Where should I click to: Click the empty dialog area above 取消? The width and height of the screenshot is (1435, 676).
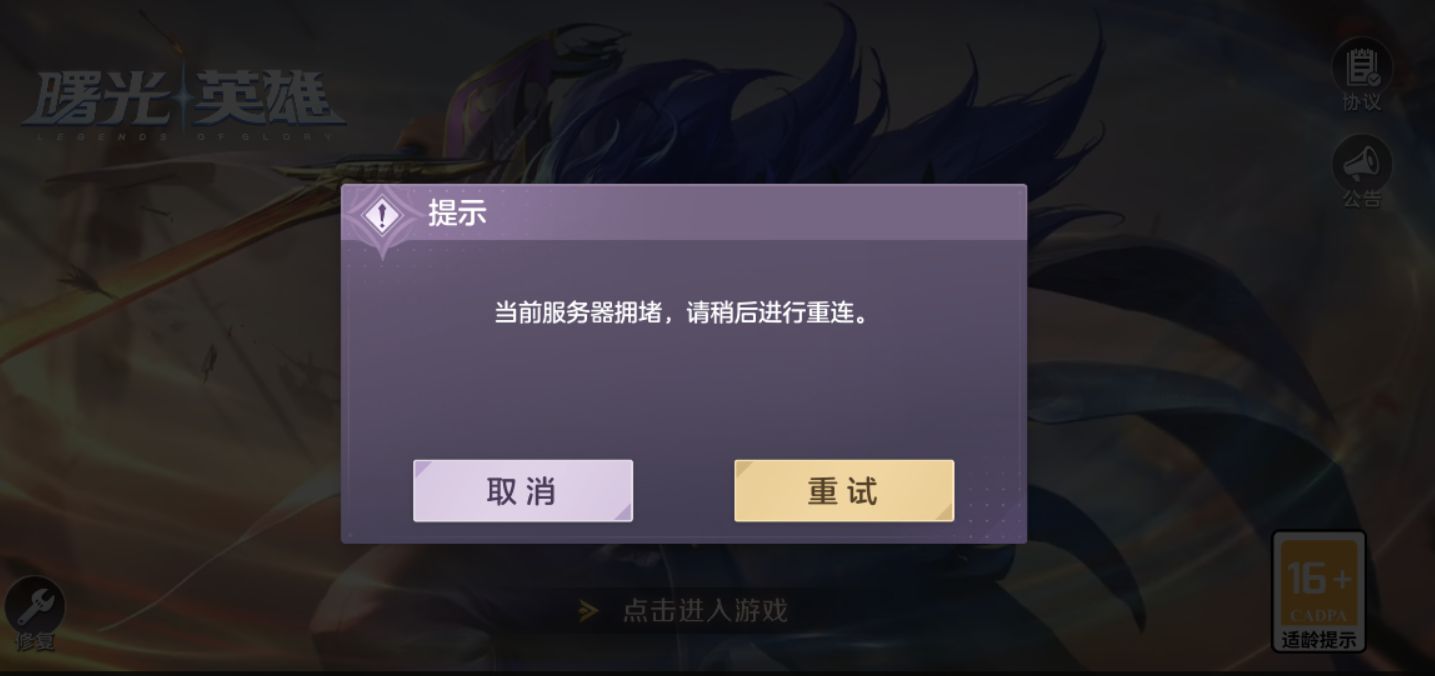(x=523, y=400)
